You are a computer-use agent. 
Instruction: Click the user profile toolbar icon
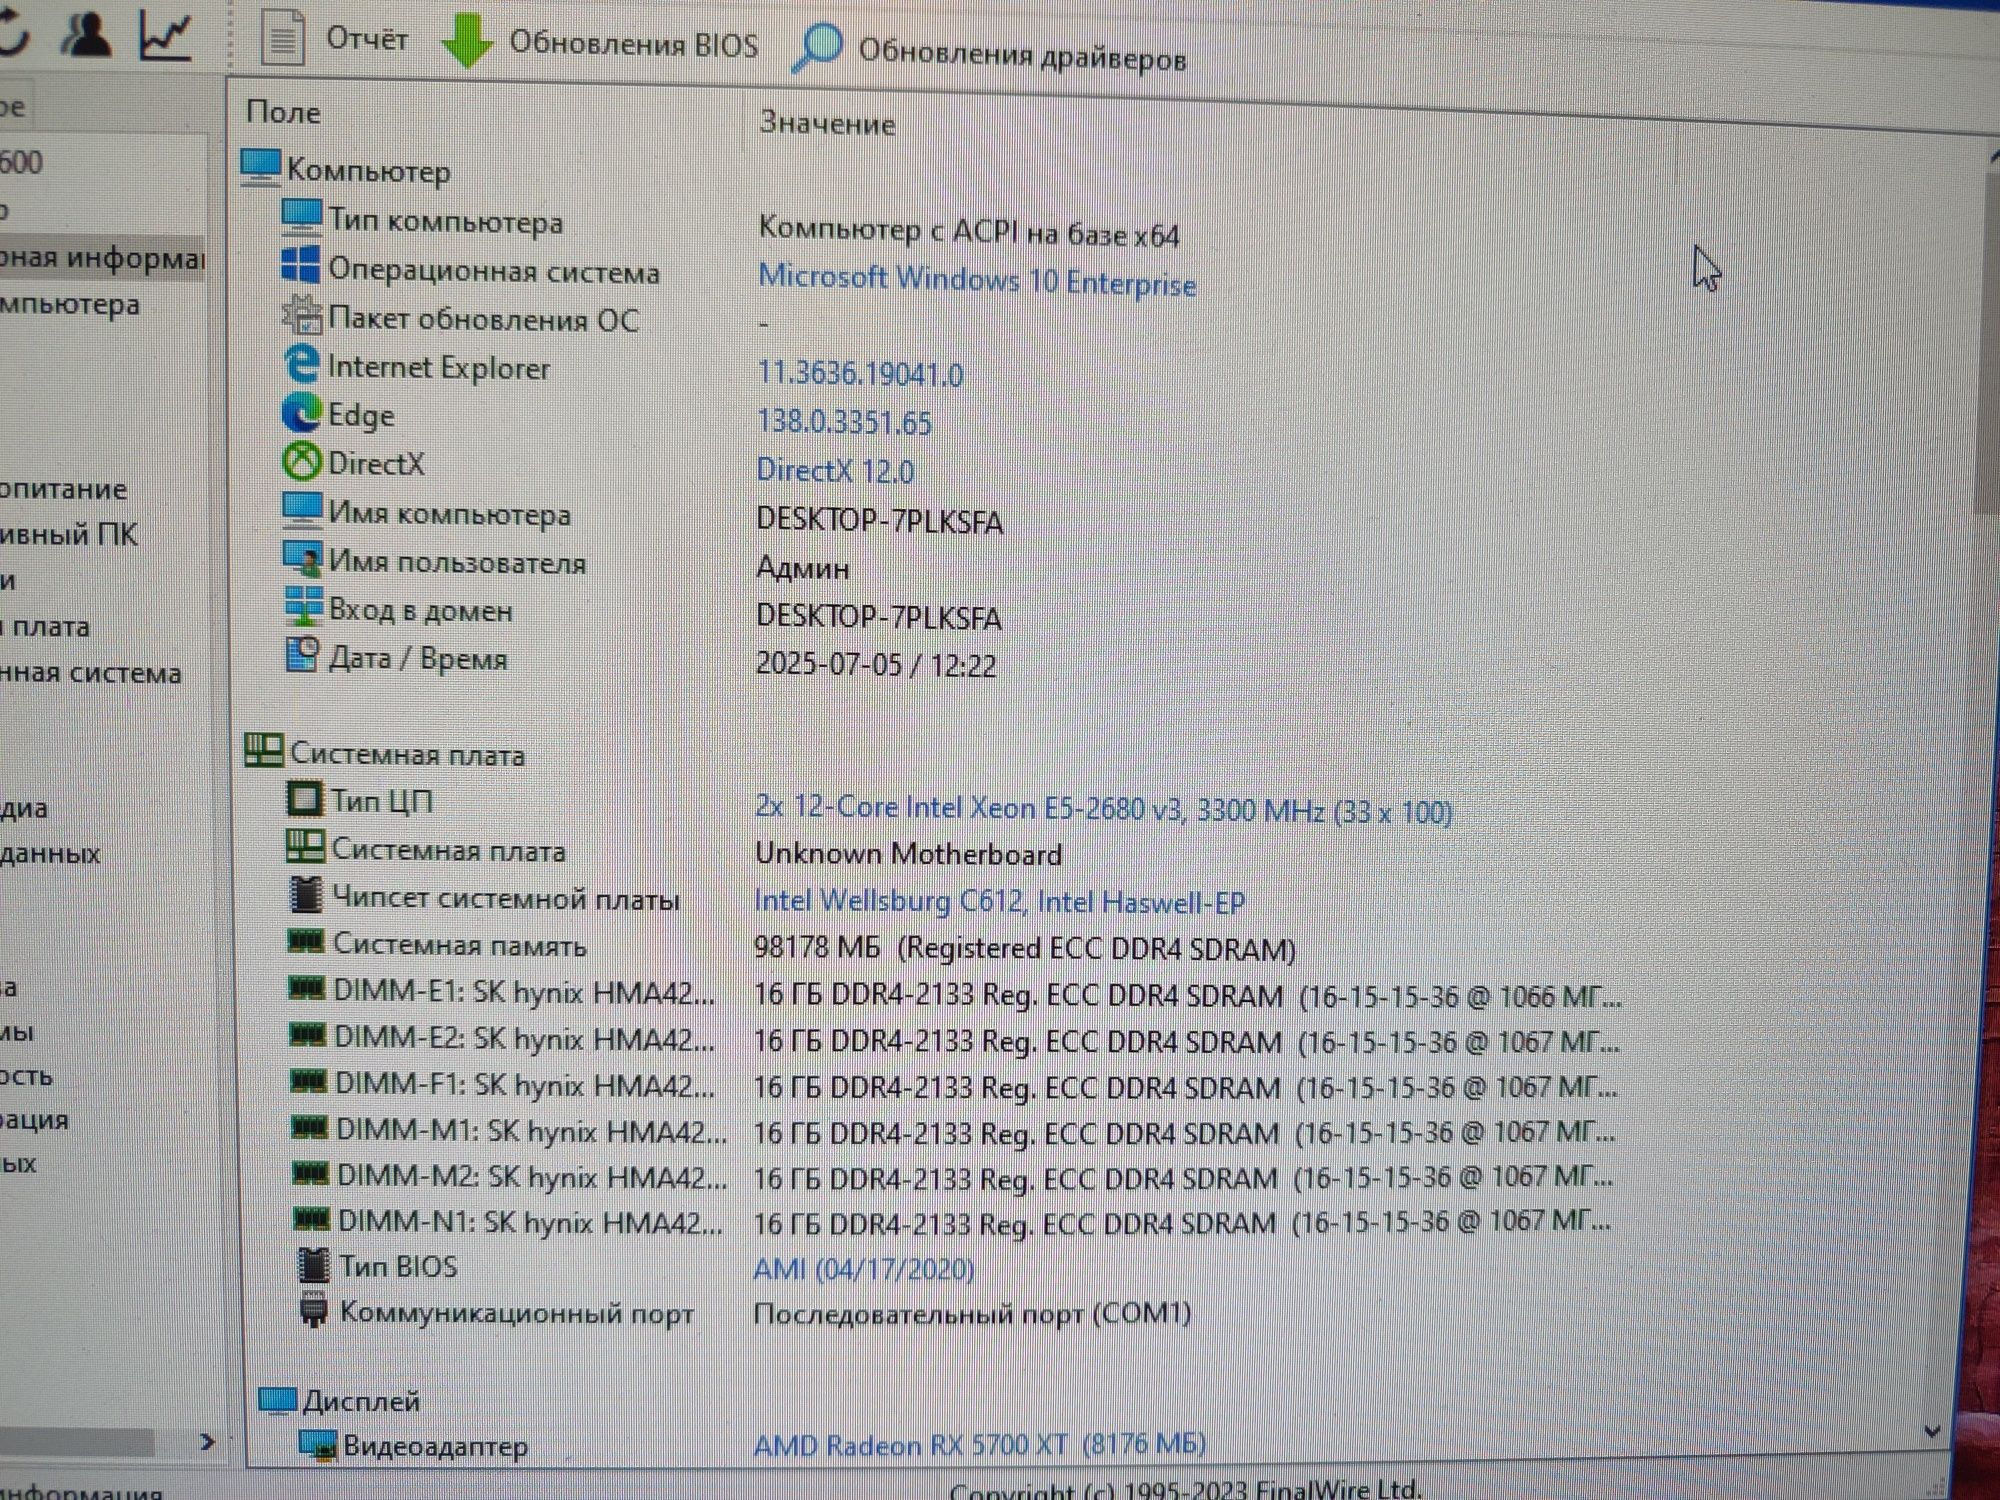point(86,33)
